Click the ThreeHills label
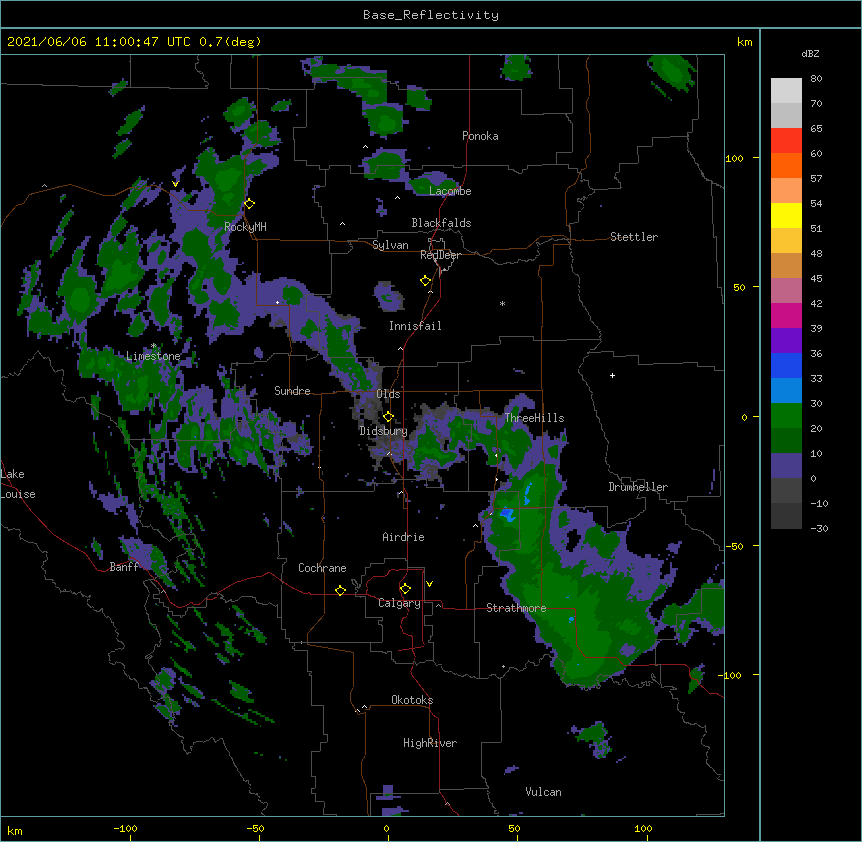This screenshot has width=862, height=842. coord(534,418)
